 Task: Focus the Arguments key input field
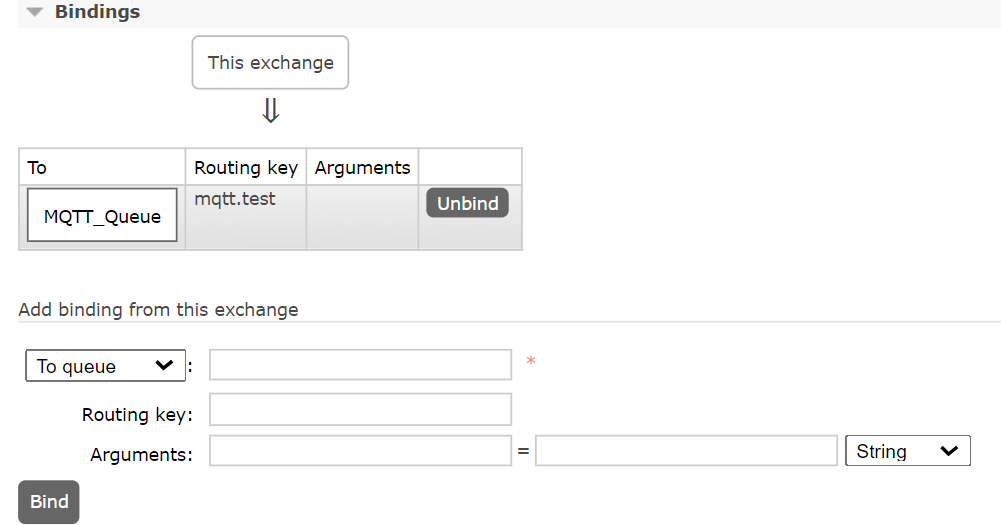click(361, 451)
